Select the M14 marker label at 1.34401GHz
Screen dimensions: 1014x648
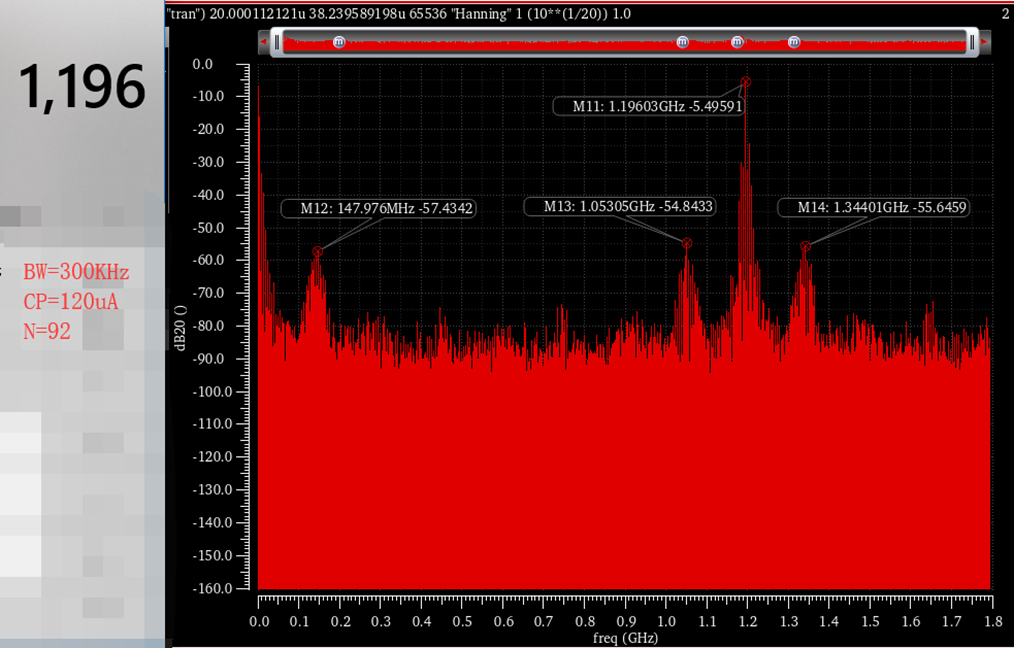tap(876, 207)
